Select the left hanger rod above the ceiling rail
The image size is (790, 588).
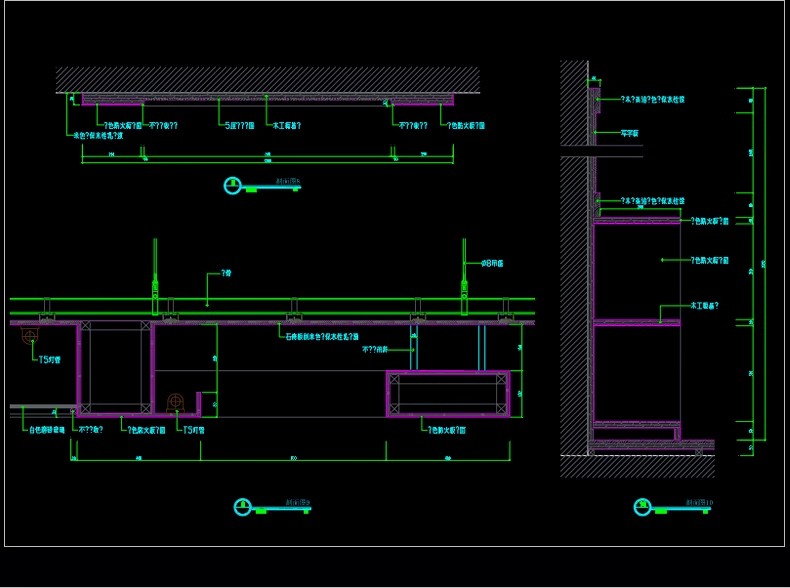point(154,264)
